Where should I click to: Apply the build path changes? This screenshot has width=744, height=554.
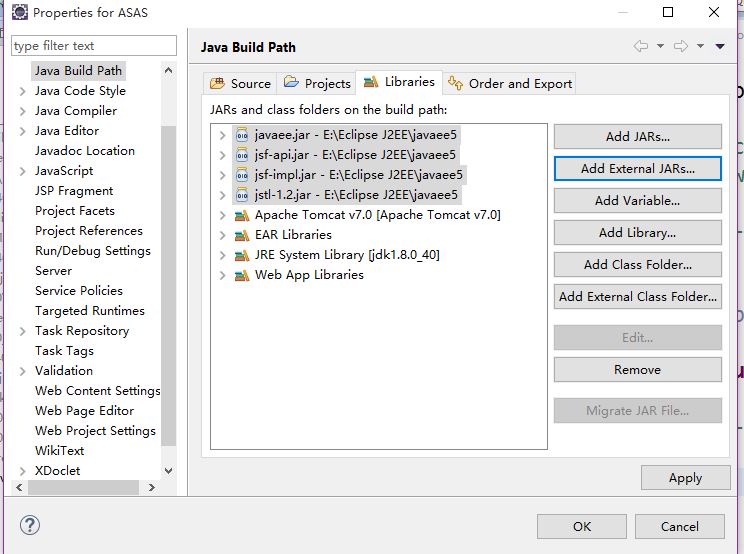coord(686,478)
